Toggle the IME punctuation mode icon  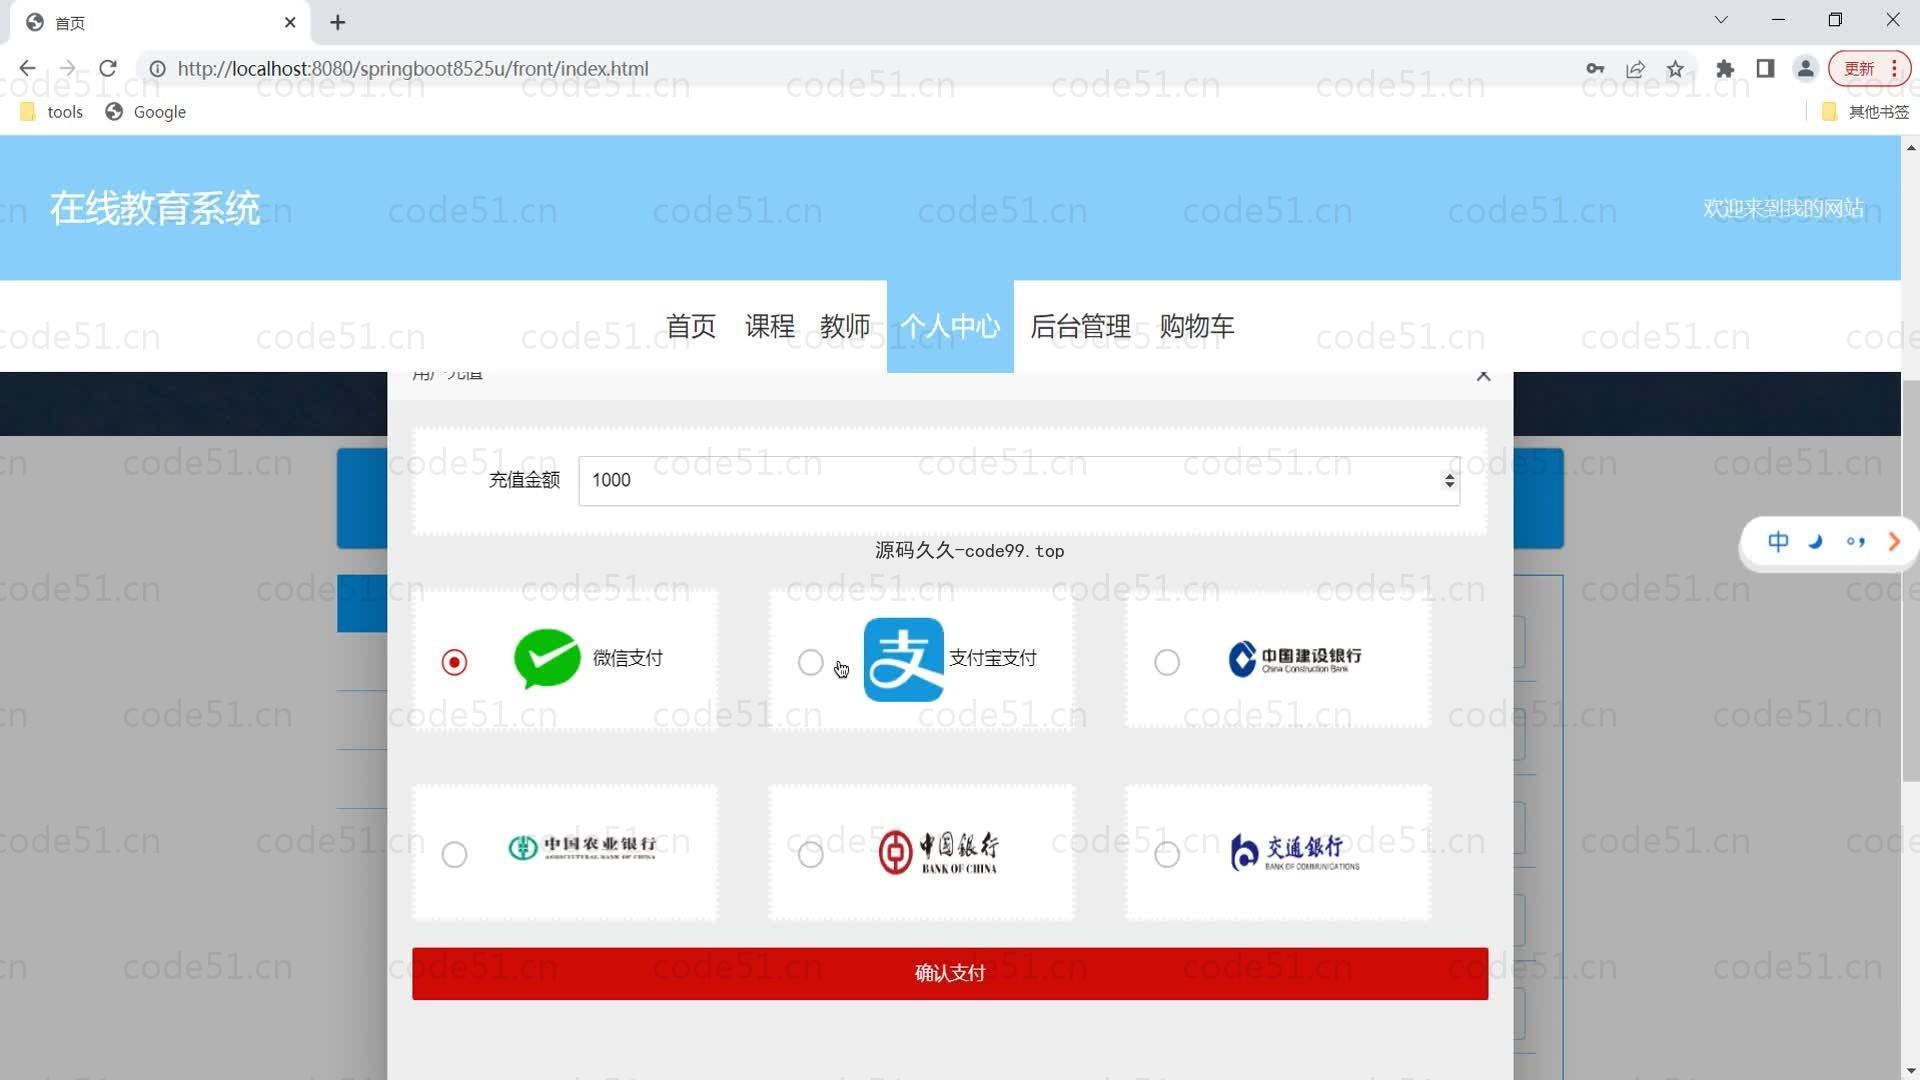point(1855,541)
